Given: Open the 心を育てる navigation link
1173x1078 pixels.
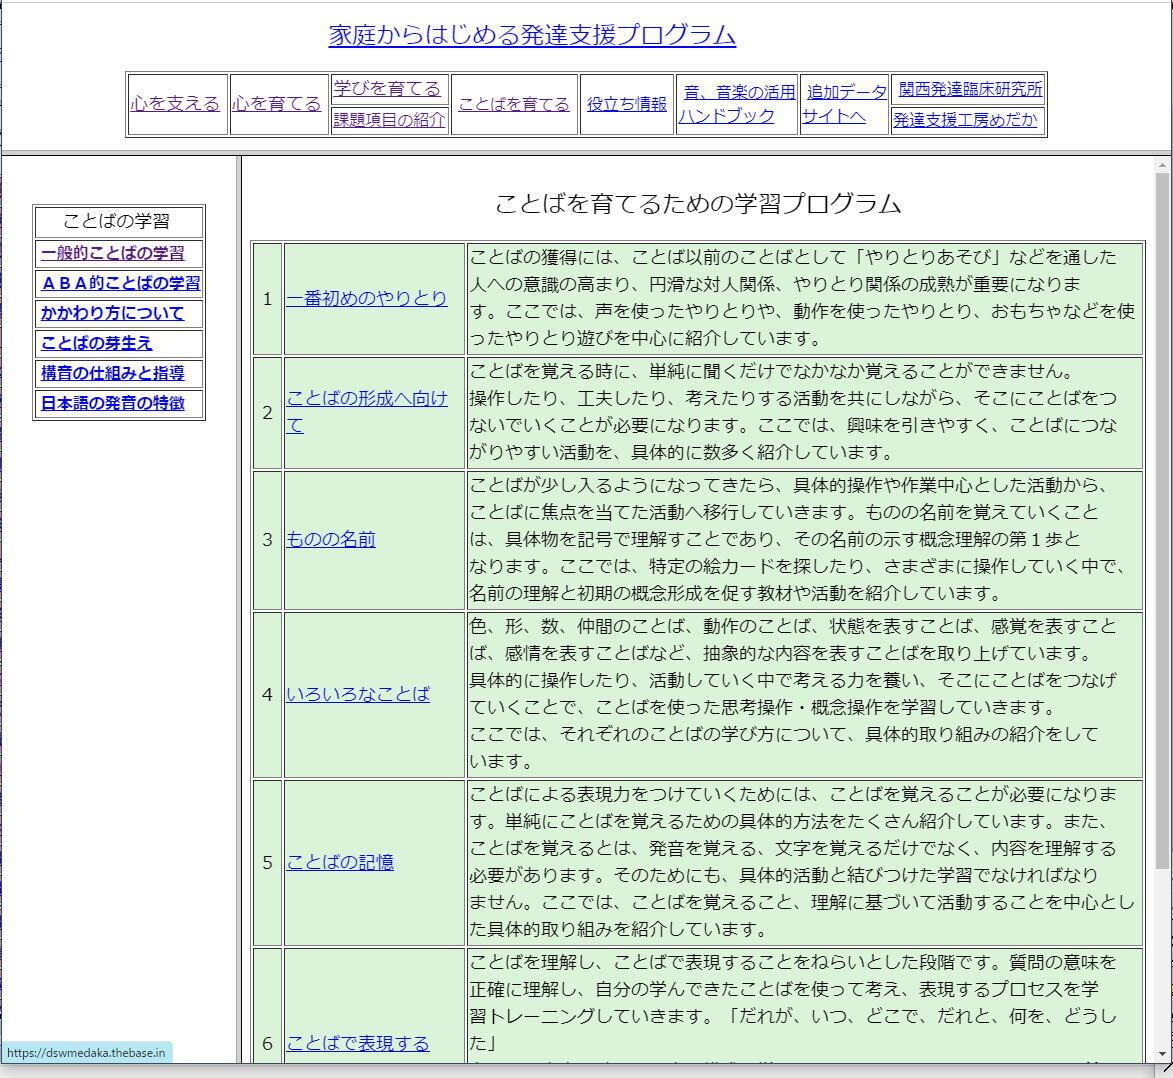Looking at the screenshot, I should [277, 104].
